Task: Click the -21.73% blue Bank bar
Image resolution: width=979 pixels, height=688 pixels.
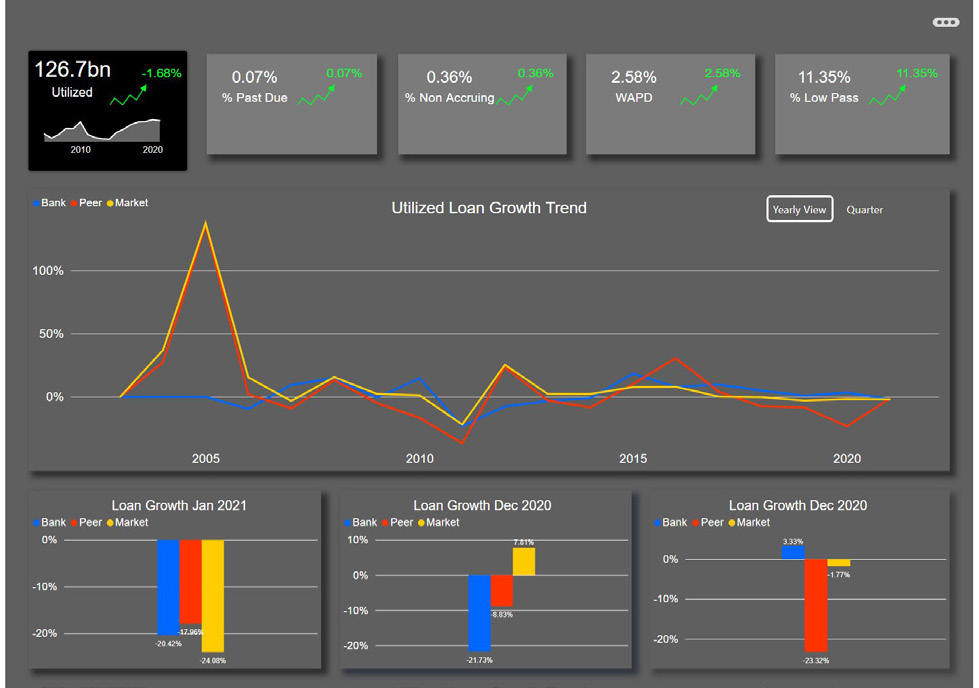Action: click(480, 612)
